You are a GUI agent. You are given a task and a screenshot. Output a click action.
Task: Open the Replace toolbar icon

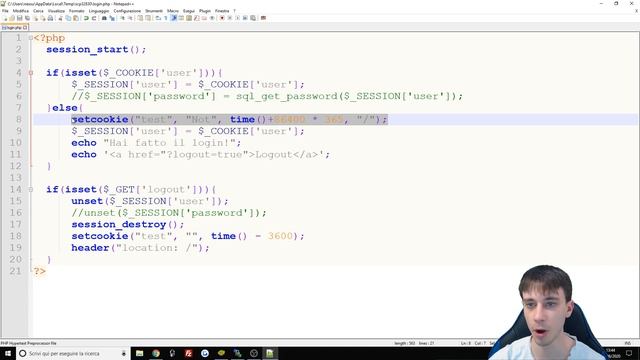(x=112, y=18)
